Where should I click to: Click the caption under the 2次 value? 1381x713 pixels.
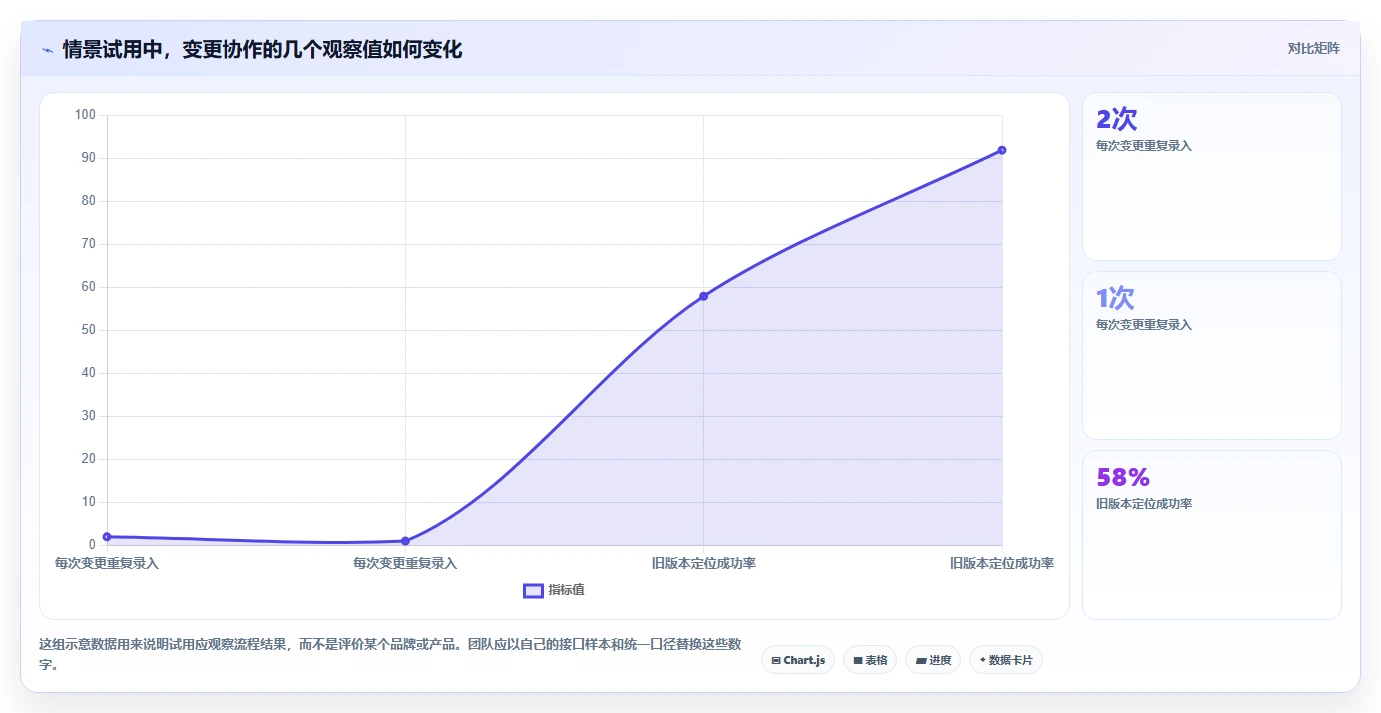1144,146
